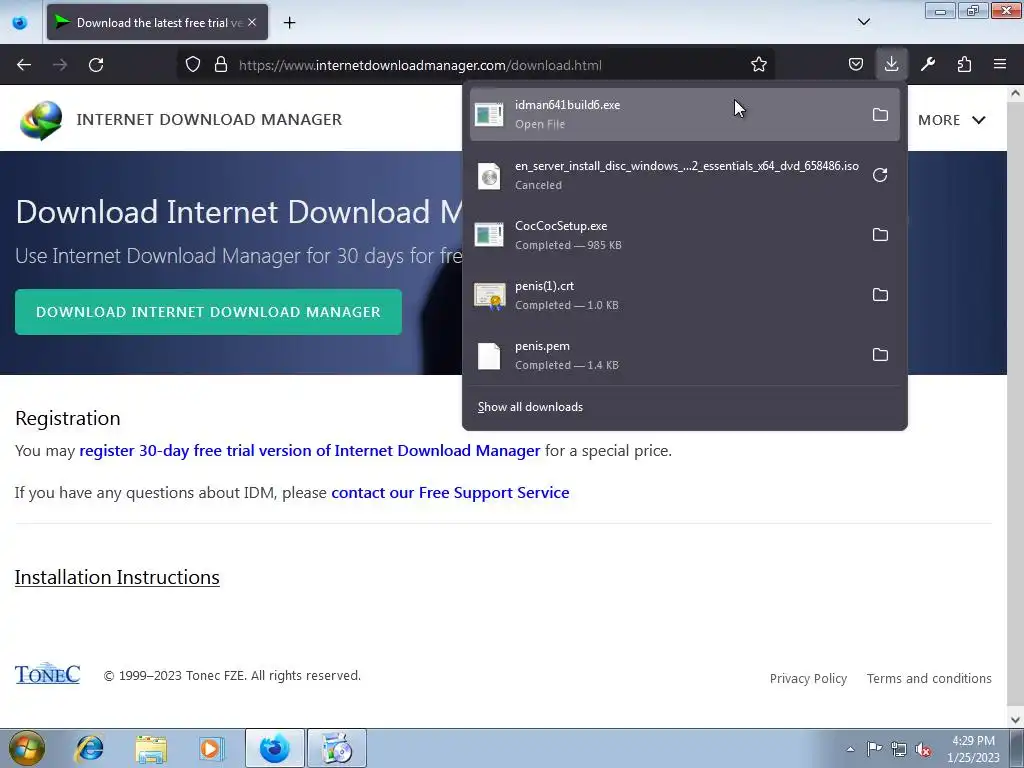Viewport: 1024px width, 768px height.
Task: Close the Download the latest free trial tab
Action: [252, 22]
